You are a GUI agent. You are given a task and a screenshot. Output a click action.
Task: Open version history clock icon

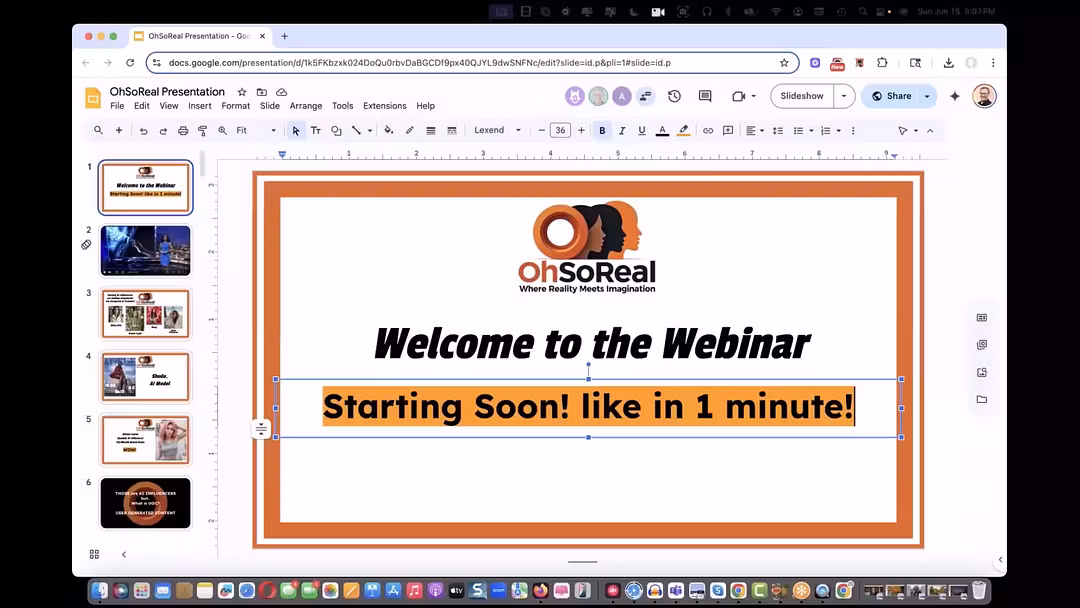tap(674, 96)
